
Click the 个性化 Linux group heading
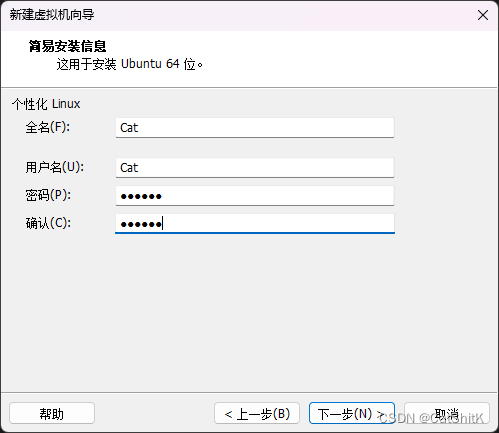point(46,104)
